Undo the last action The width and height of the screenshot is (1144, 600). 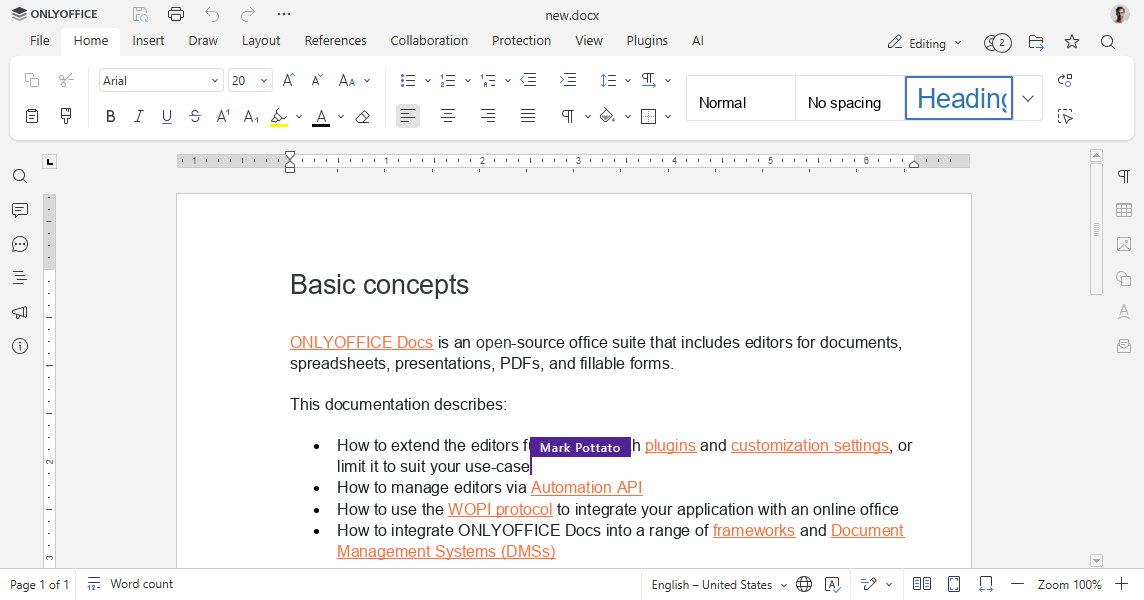point(212,14)
